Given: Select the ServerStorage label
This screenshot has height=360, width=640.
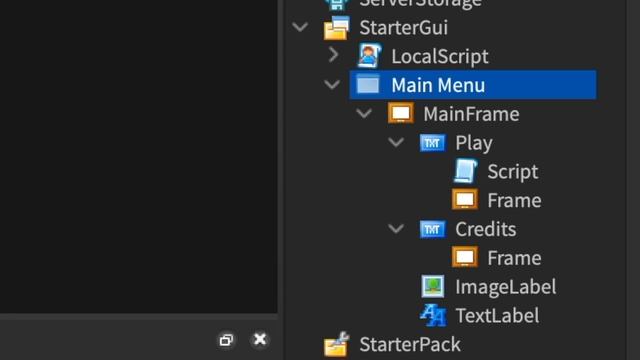Looking at the screenshot, I should tap(420, 4).
